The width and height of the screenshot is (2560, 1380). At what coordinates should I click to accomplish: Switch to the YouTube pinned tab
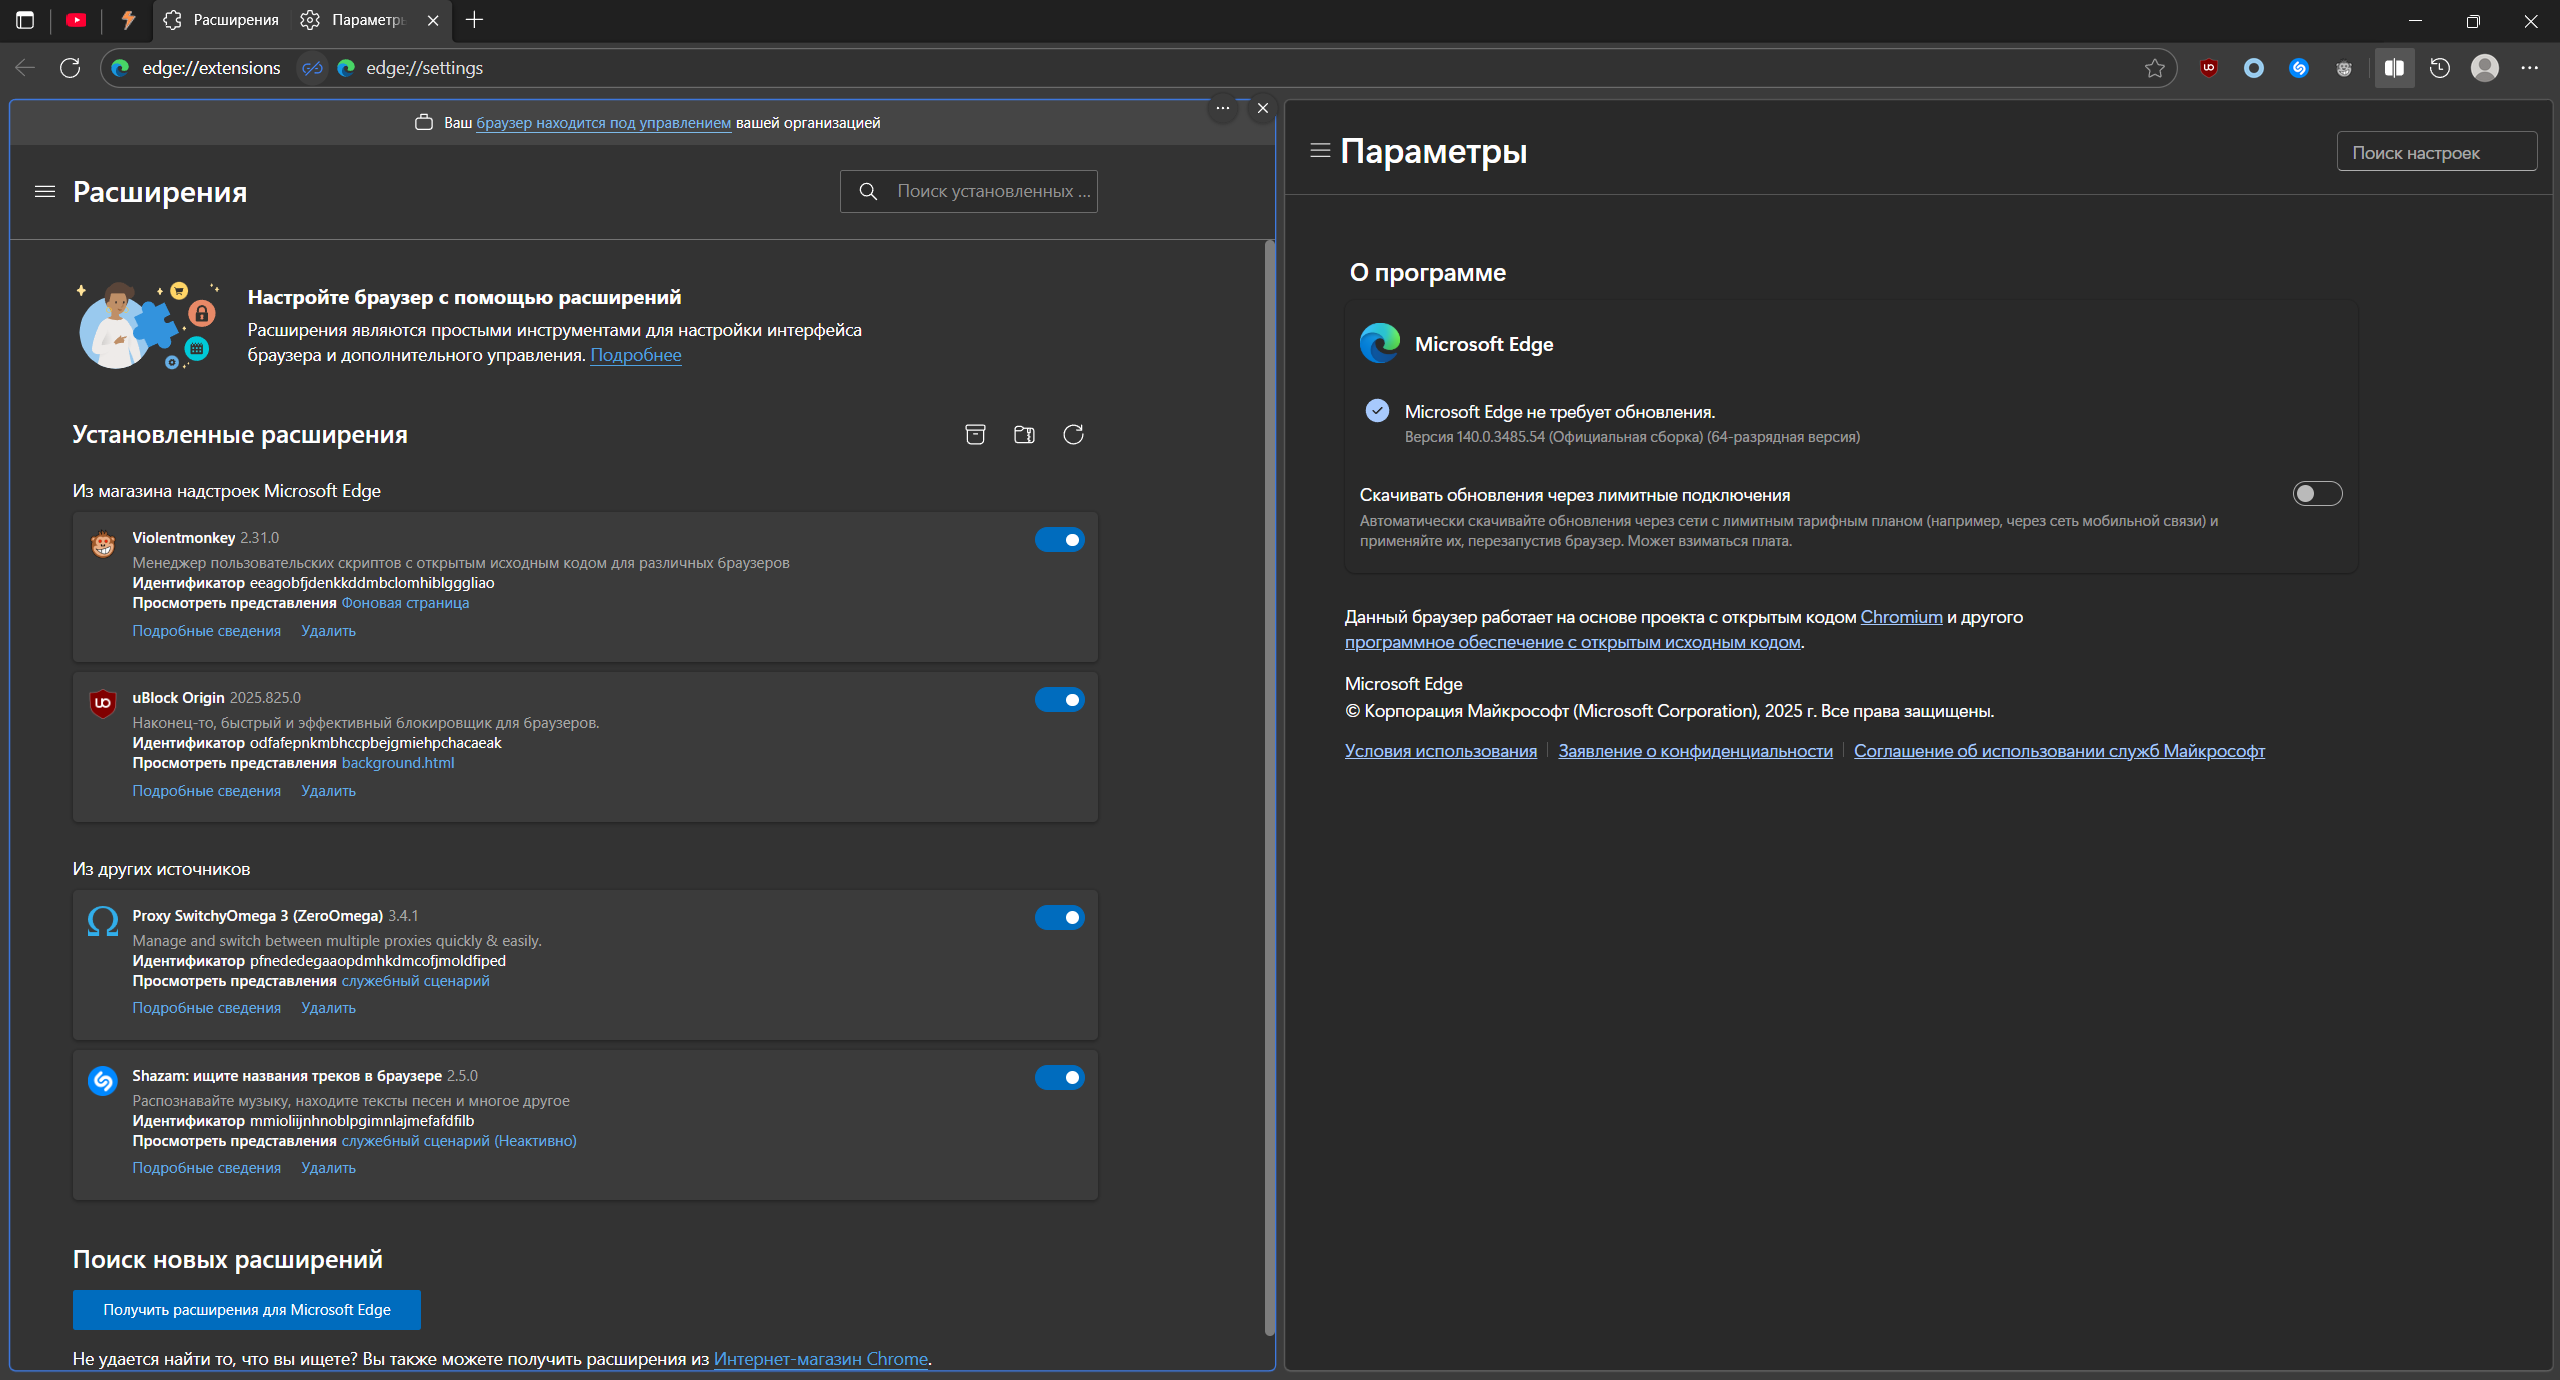76,20
